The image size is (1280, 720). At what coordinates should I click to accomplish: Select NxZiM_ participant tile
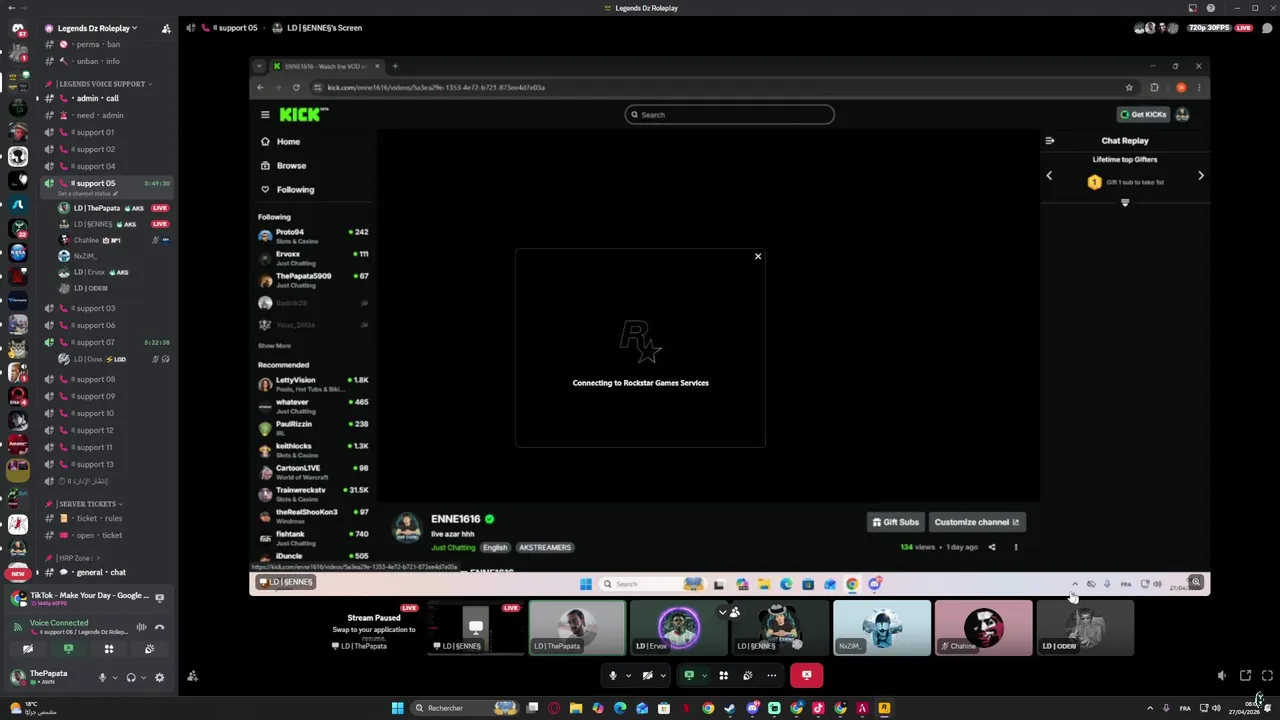coord(882,628)
